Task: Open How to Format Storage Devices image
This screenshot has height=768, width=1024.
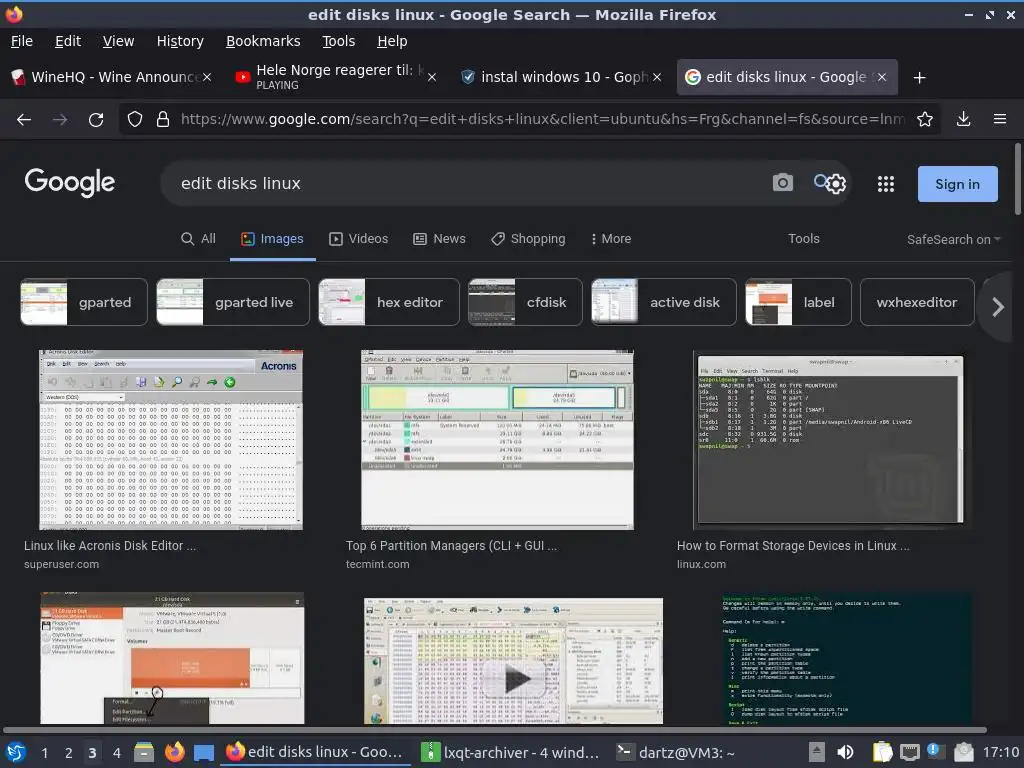Action: [x=830, y=440]
